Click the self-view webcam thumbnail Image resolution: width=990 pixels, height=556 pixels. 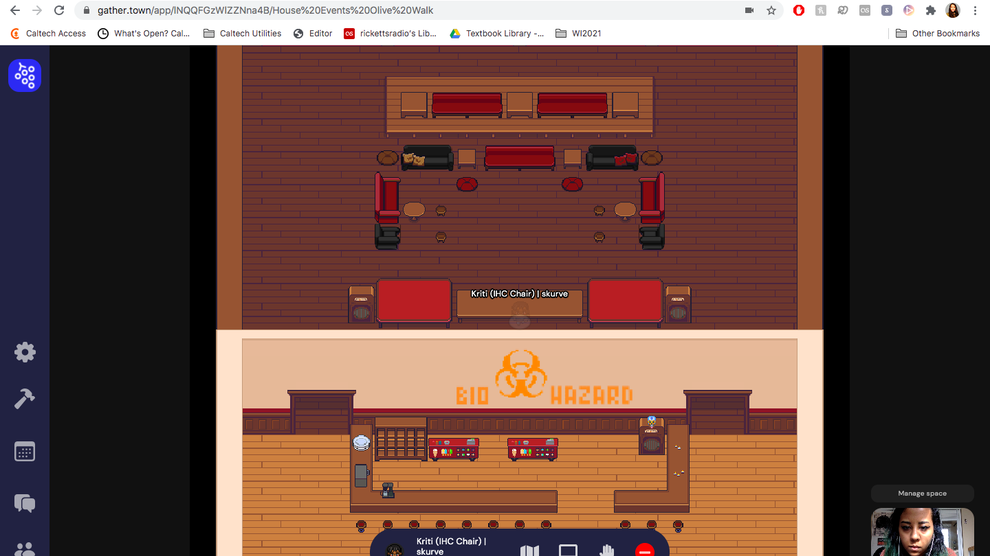coord(921,532)
